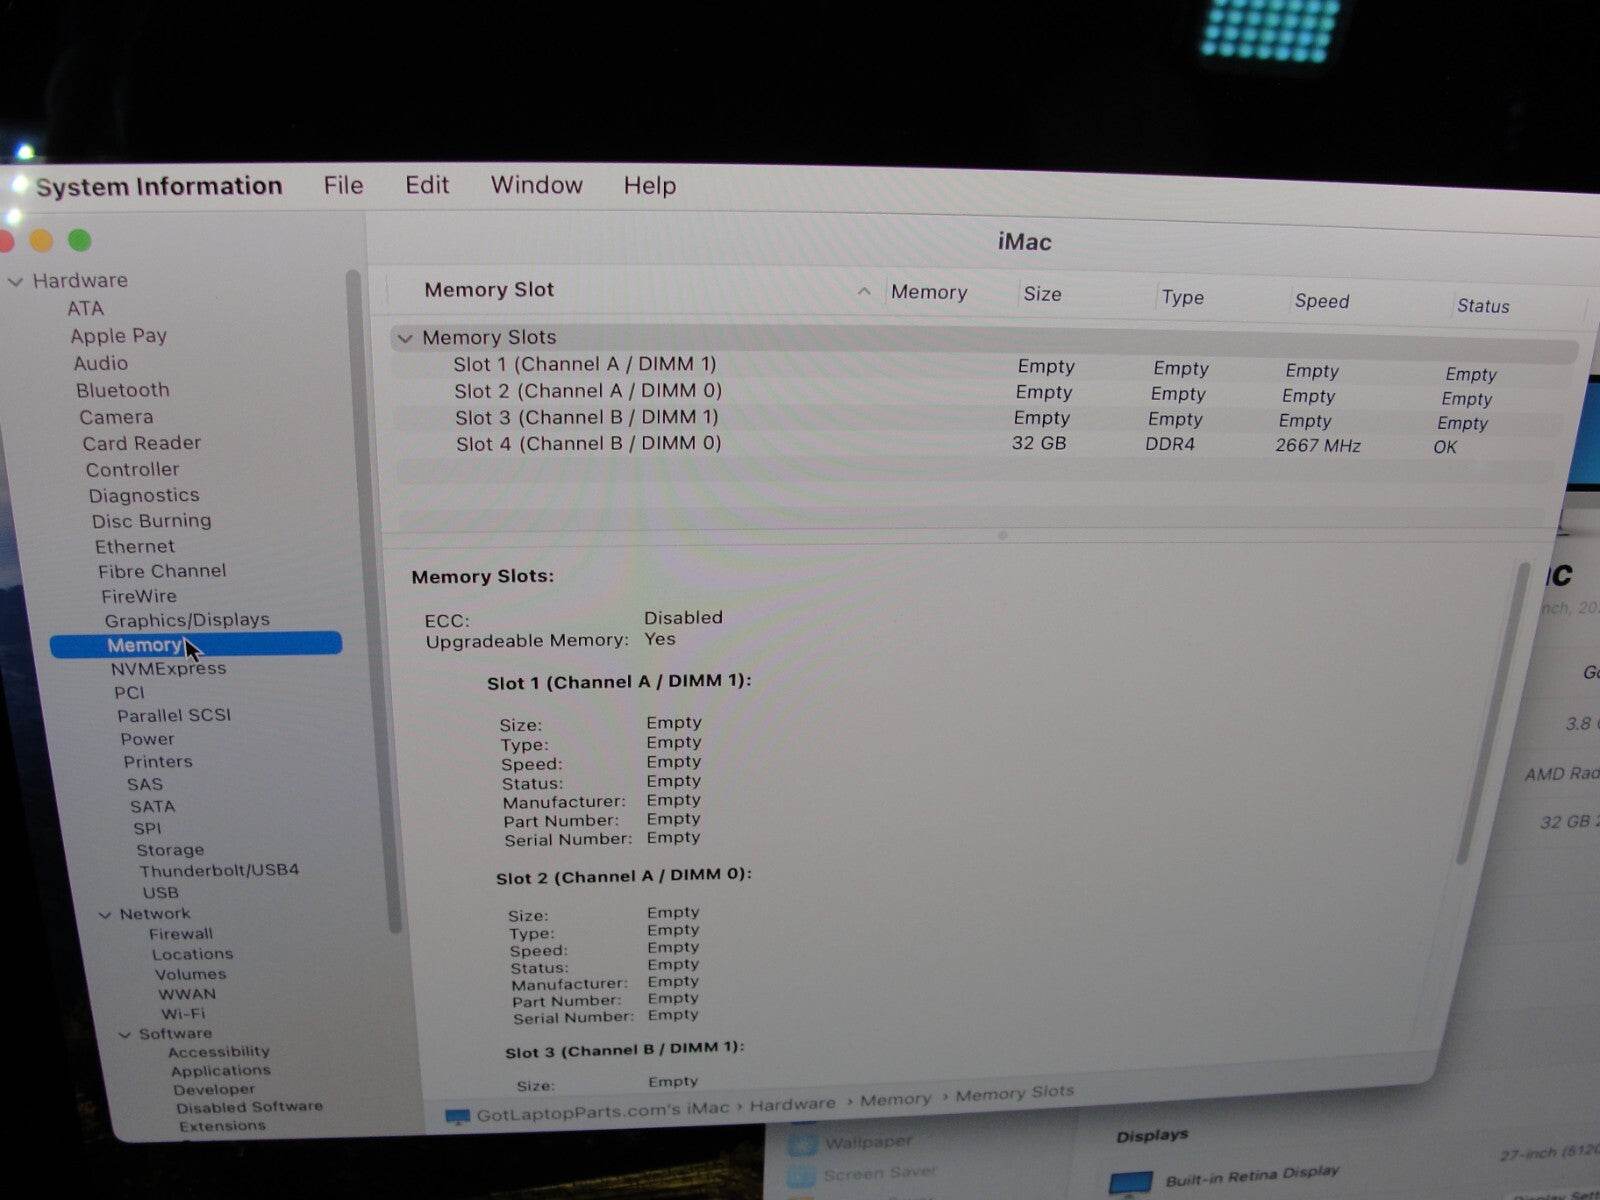1600x1200 pixels.
Task: Select the Slot 4 (Channel B / DIMM 0) row
Action: [x=588, y=443]
